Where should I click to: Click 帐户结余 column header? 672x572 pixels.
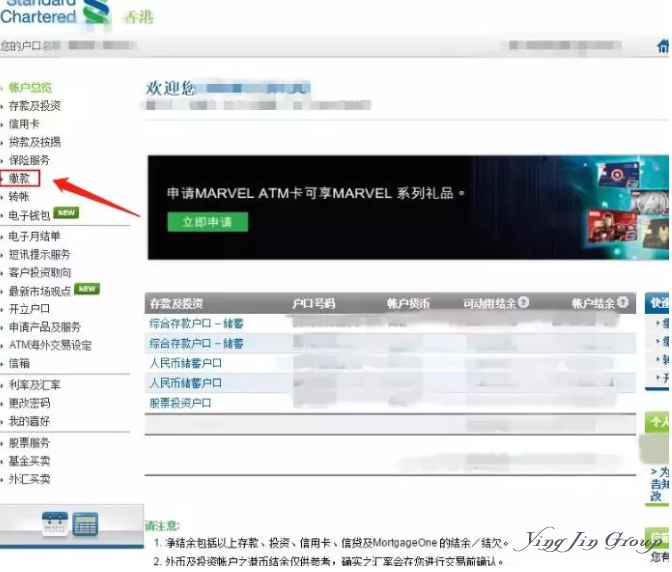click(x=593, y=304)
